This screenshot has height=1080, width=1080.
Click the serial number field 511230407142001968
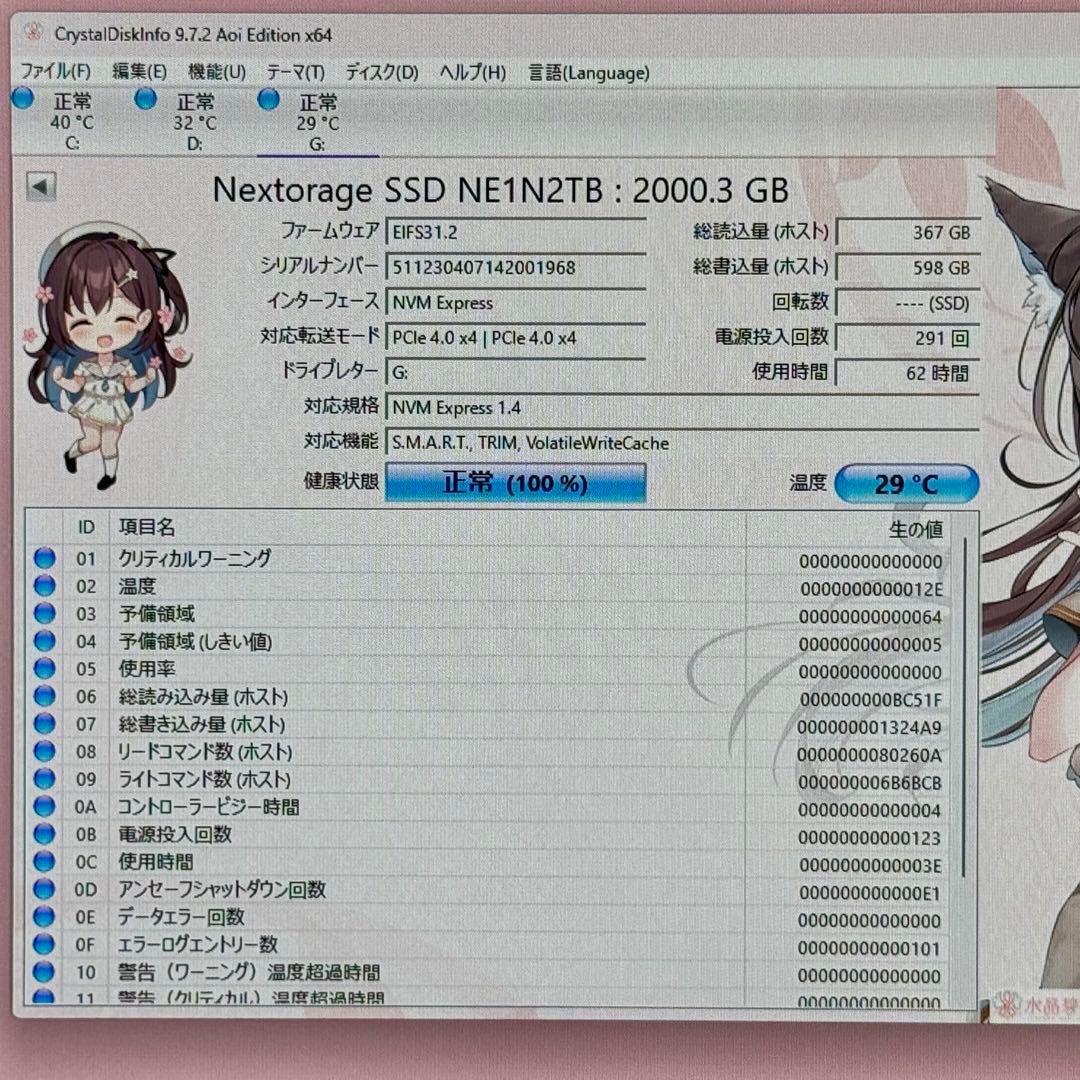(515, 267)
